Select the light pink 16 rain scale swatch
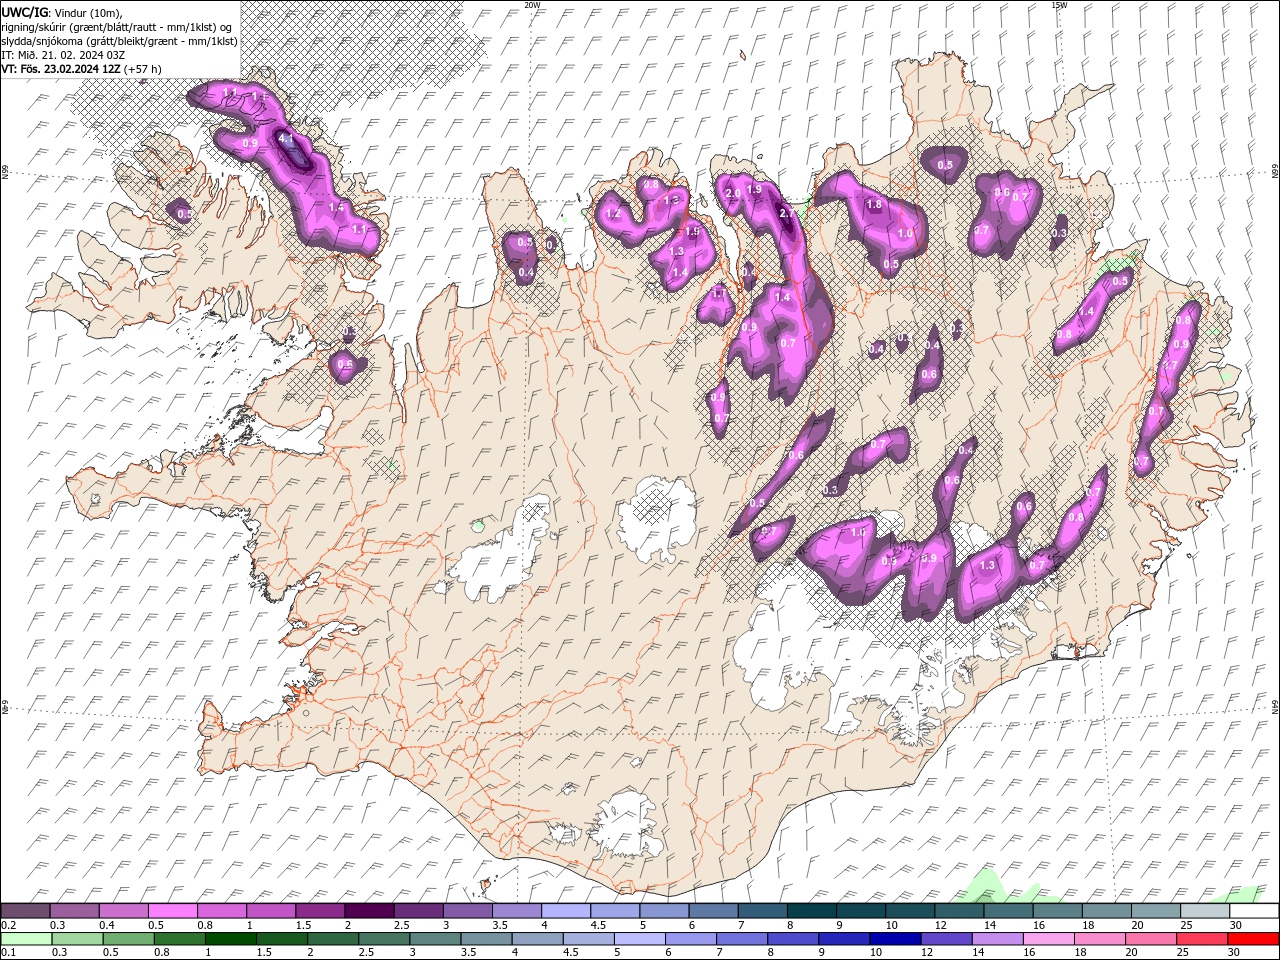This screenshot has width=1280, height=960. point(1048,939)
